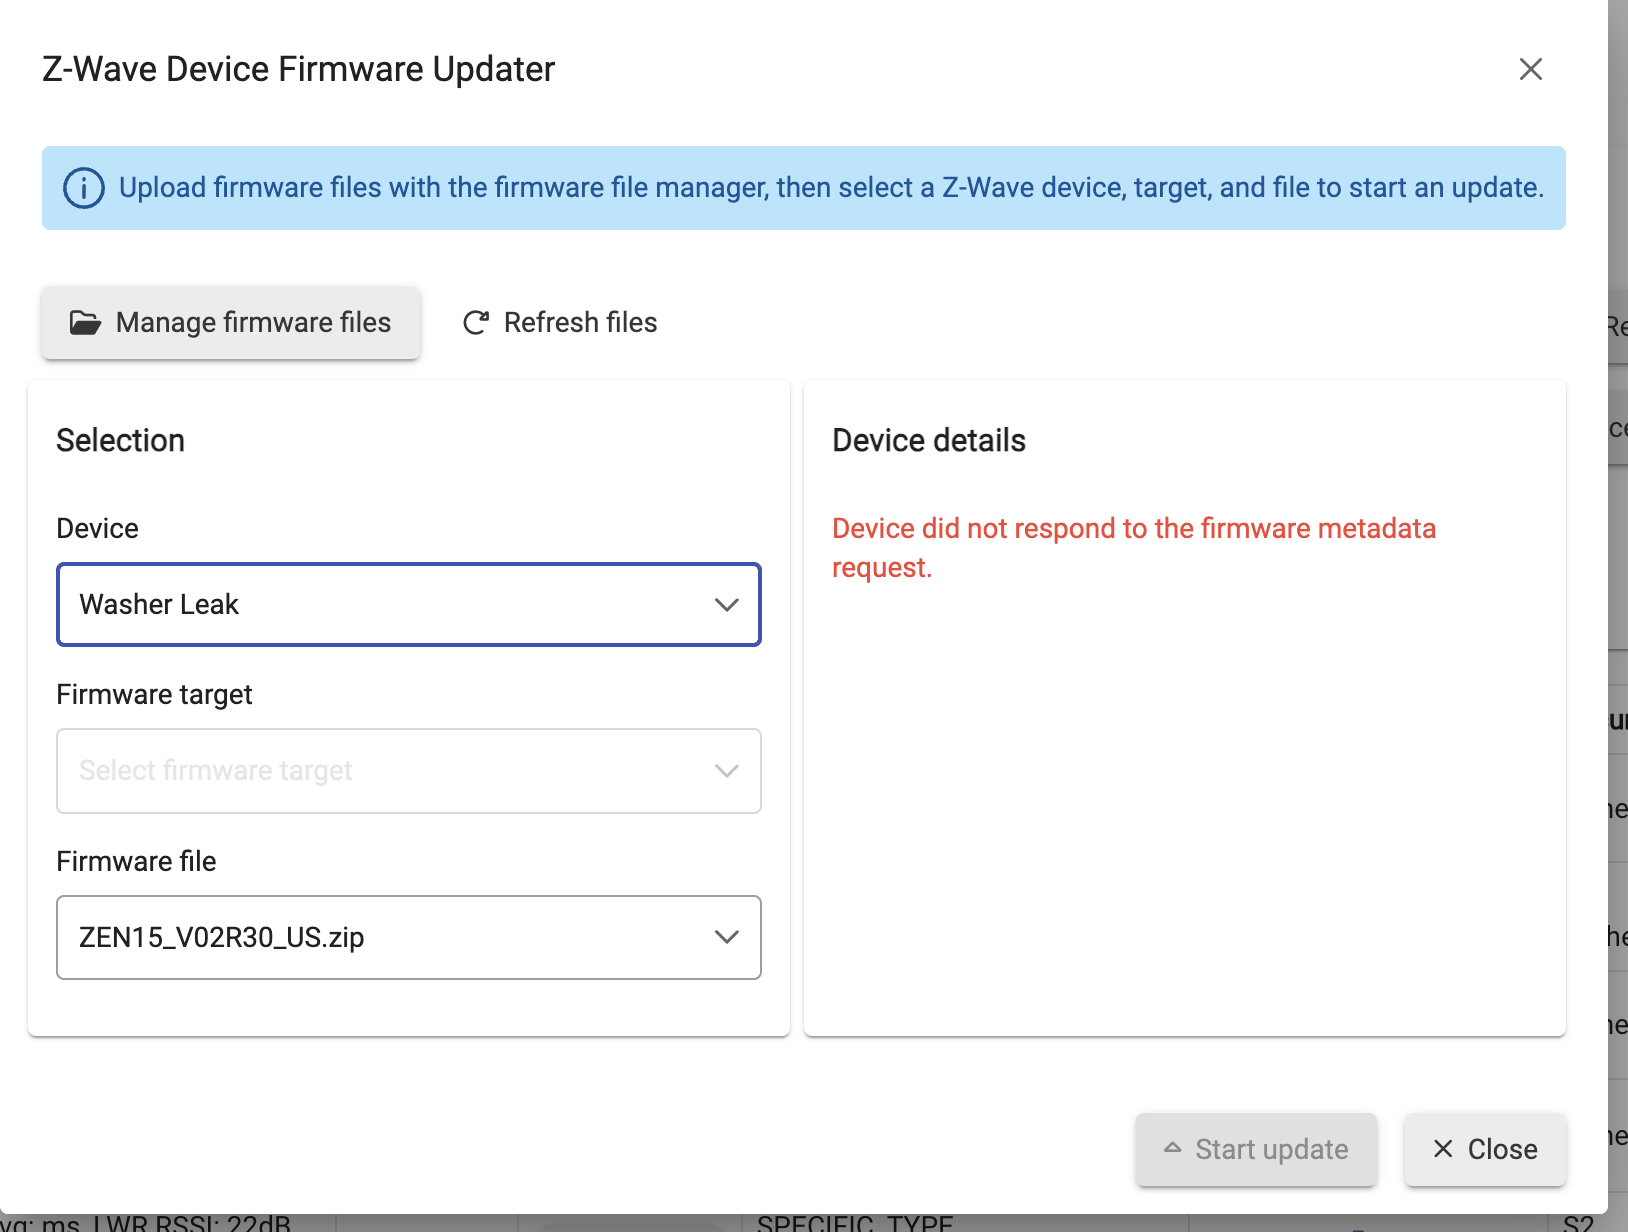Screen dimensions: 1628x1232
Task: Click the Refresh files label
Action: (x=581, y=322)
